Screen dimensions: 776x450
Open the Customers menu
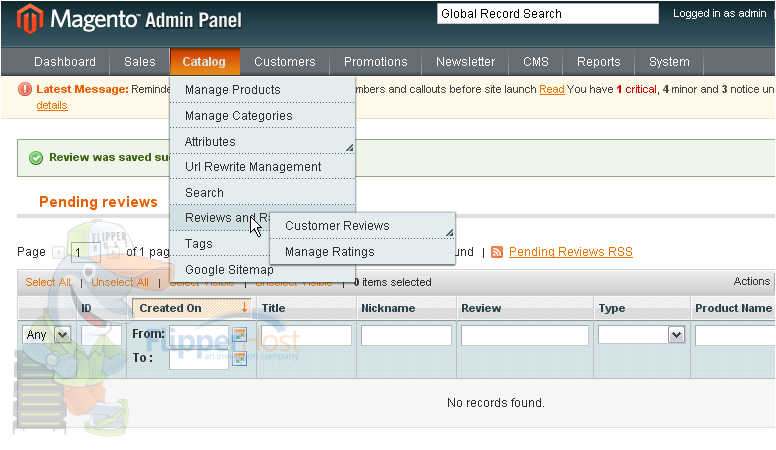[285, 62]
